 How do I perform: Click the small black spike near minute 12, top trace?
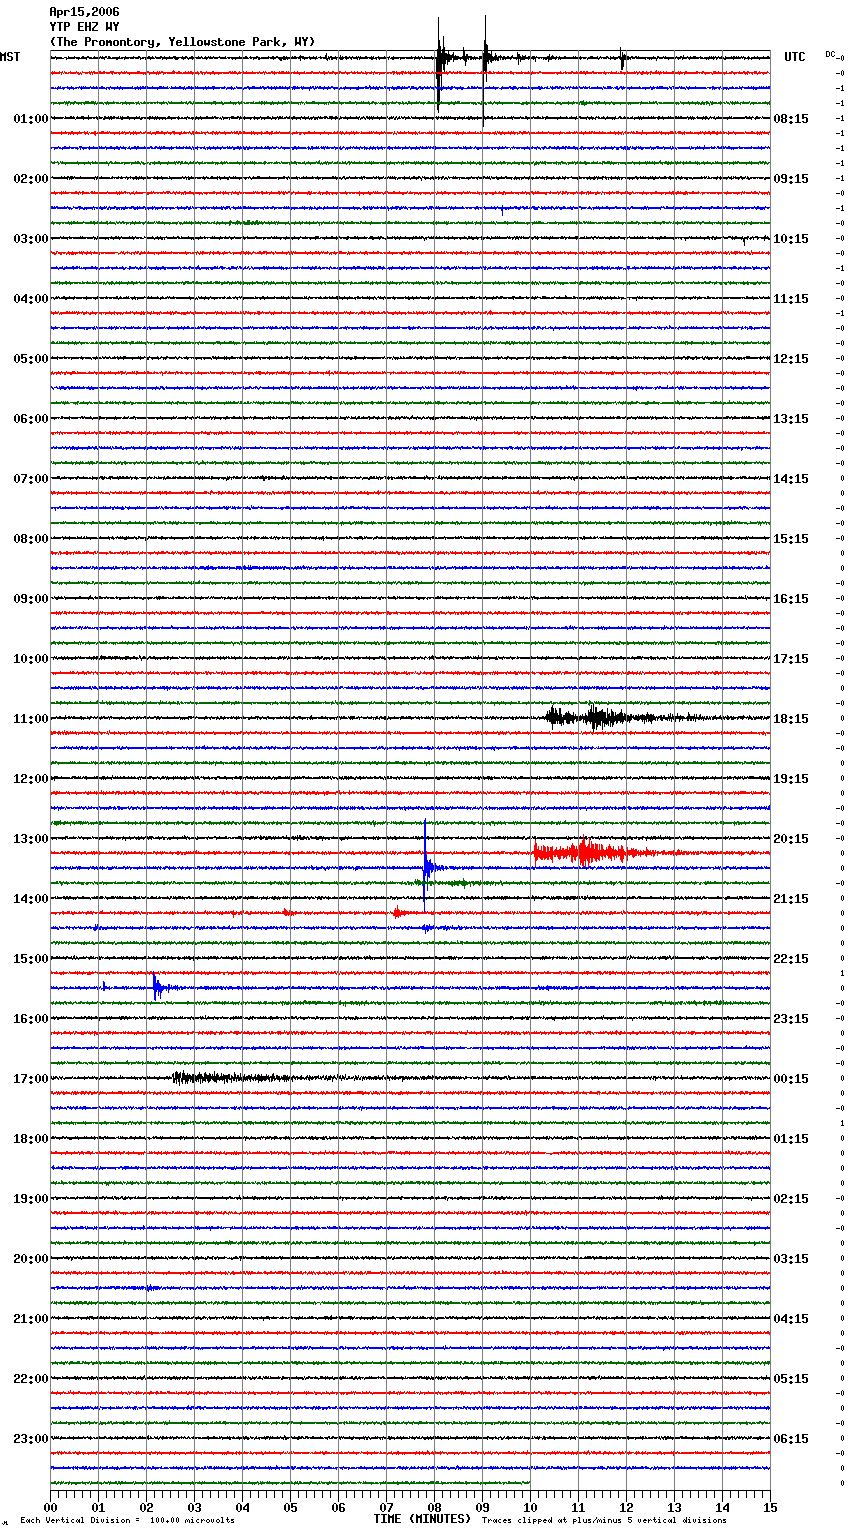(622, 59)
